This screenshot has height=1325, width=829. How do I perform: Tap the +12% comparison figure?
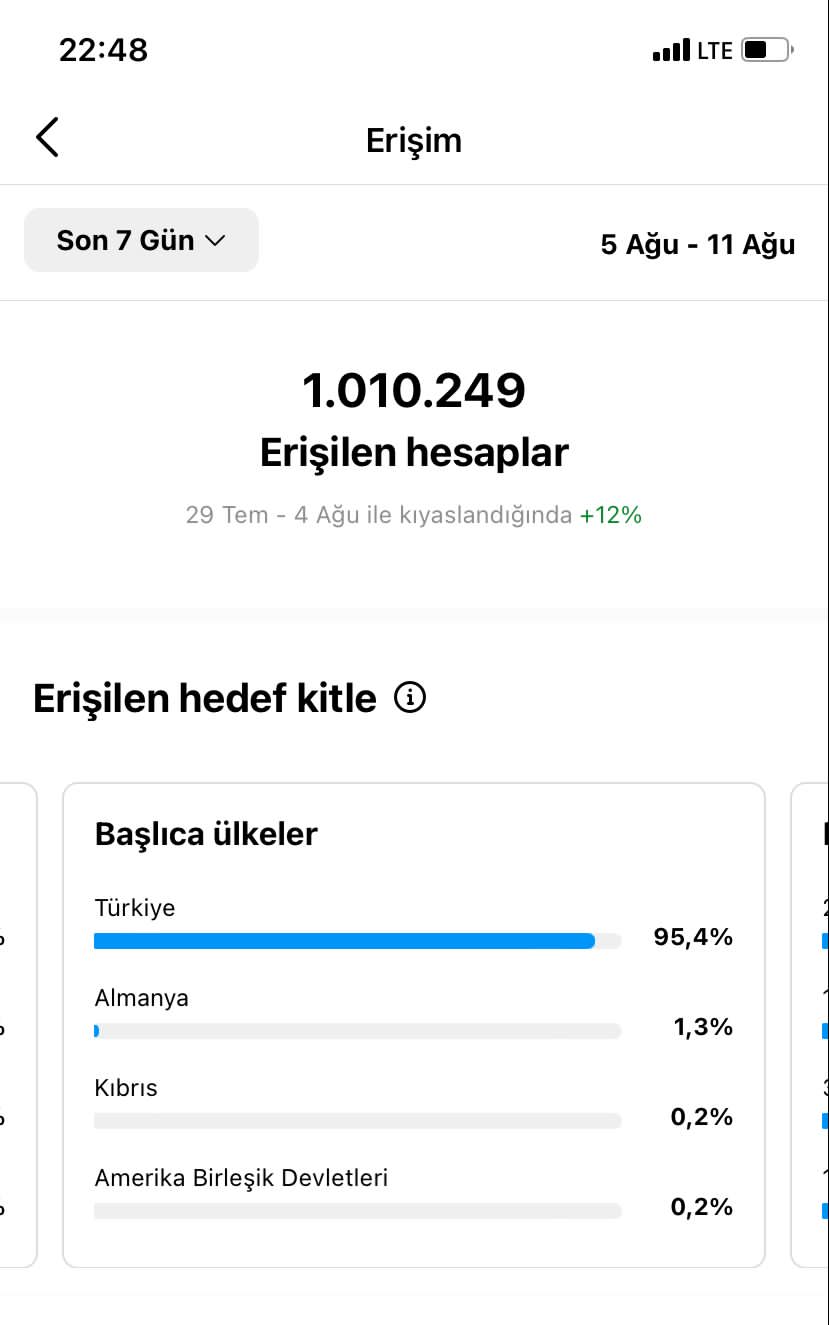[x=611, y=515]
